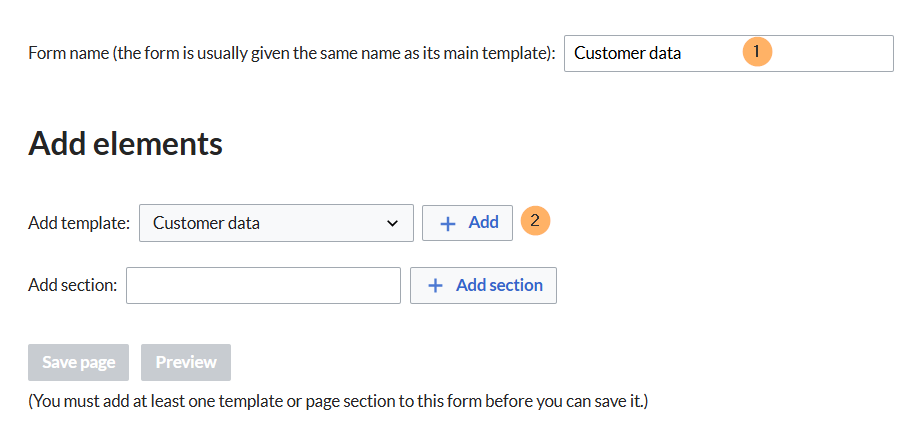Click the 'You must add at least one template' note

(x=338, y=401)
